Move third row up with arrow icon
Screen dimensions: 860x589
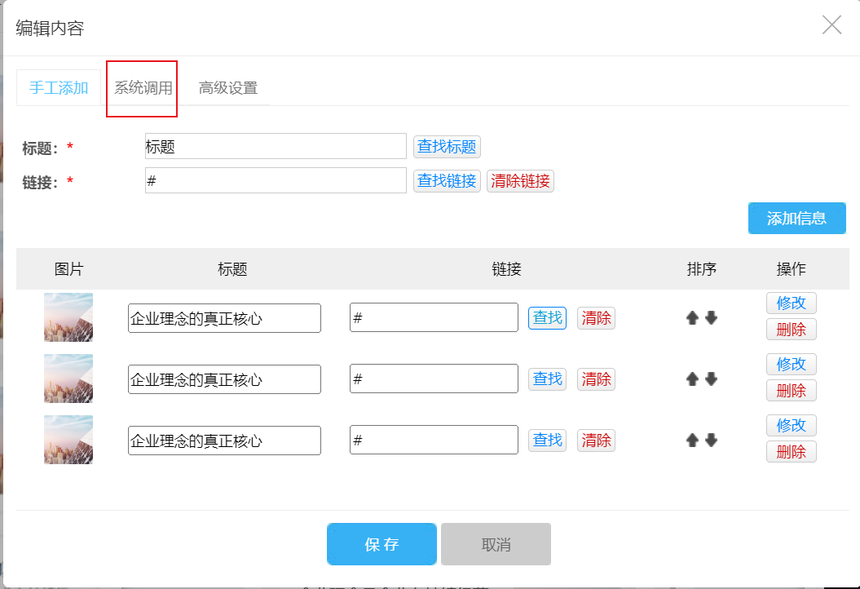point(692,440)
